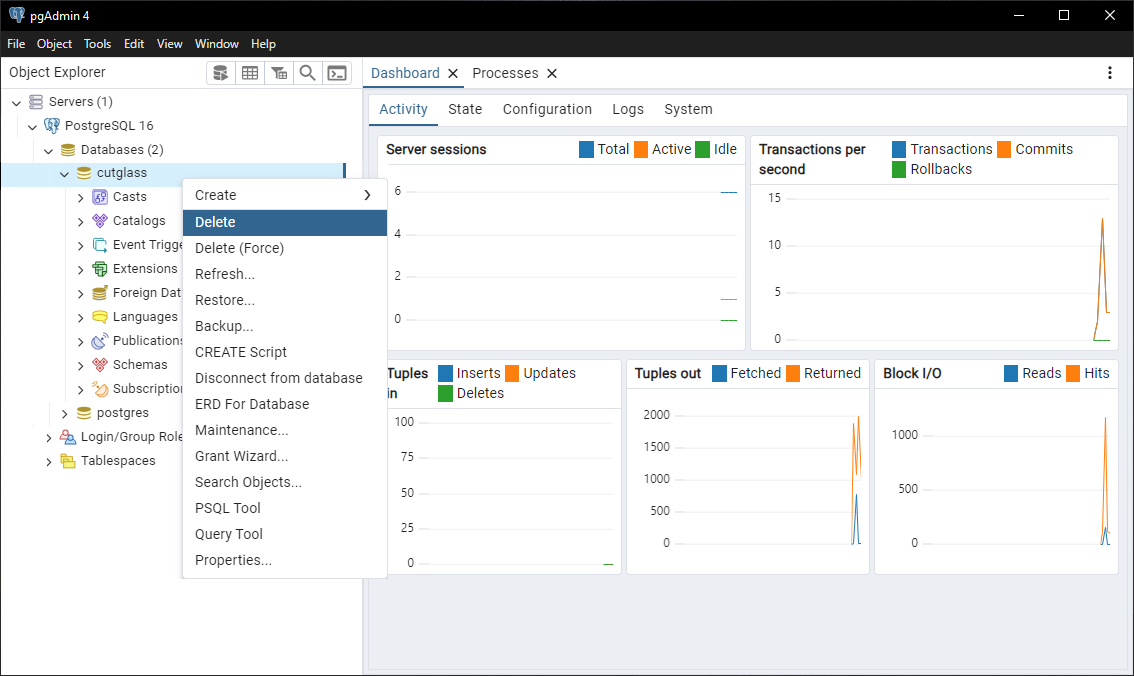Click the PostgreSQL 16 elephant server icon
Screen dimensions: 1134x676
tap(52, 126)
